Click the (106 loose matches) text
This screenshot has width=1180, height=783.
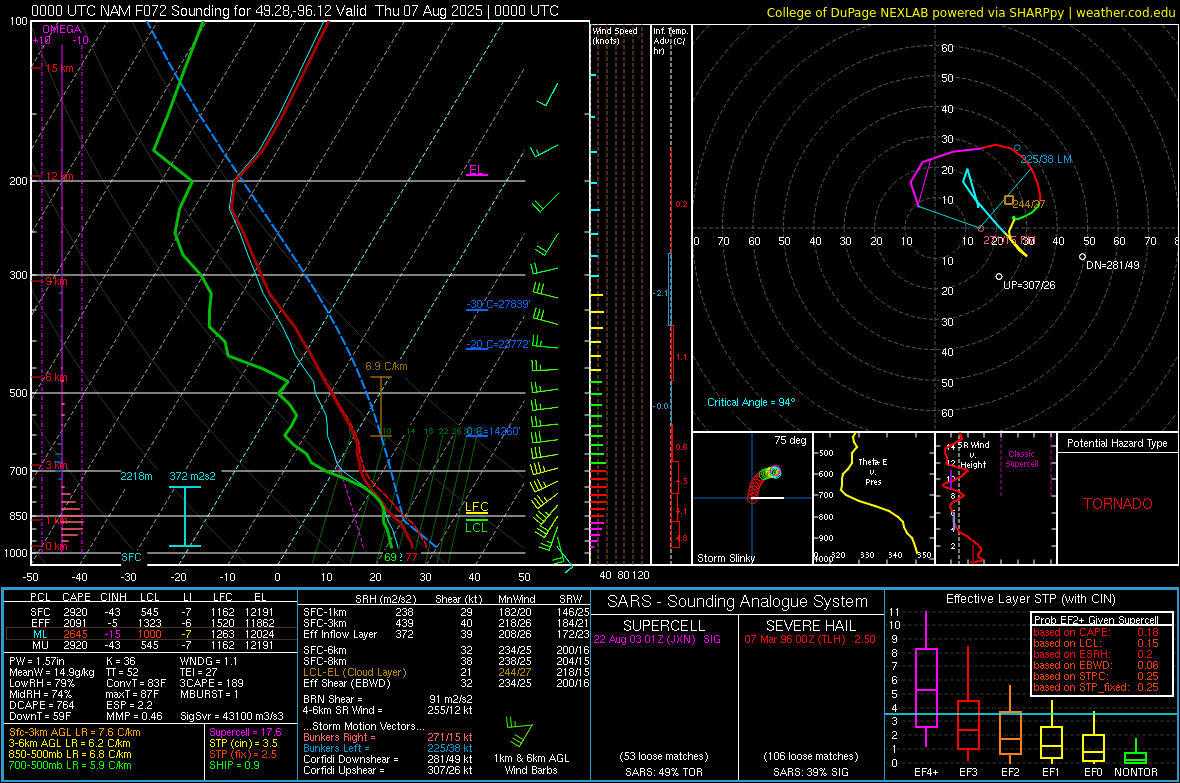click(x=810, y=756)
